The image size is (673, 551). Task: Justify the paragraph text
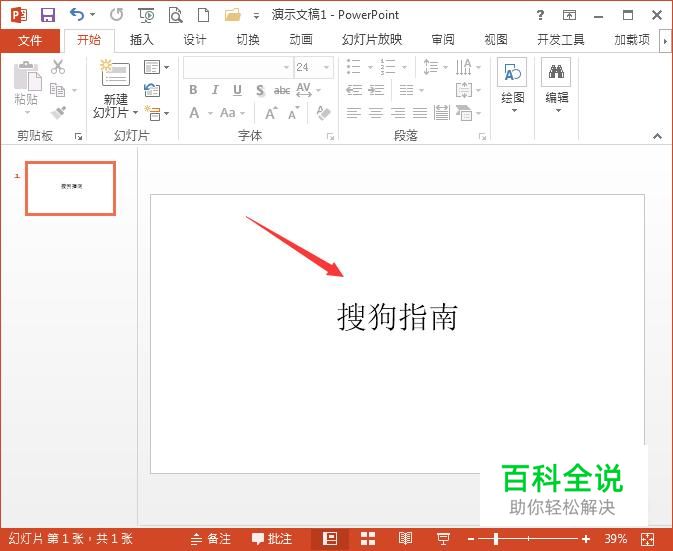click(x=420, y=113)
